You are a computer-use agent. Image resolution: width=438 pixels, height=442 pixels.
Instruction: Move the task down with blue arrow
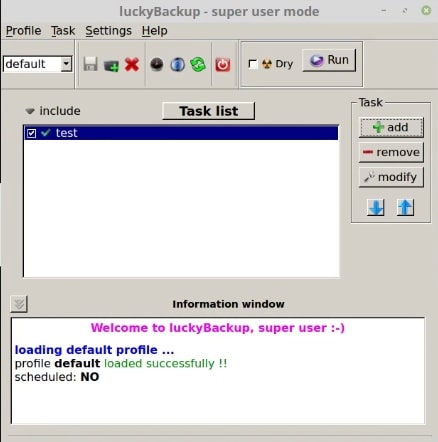(376, 207)
